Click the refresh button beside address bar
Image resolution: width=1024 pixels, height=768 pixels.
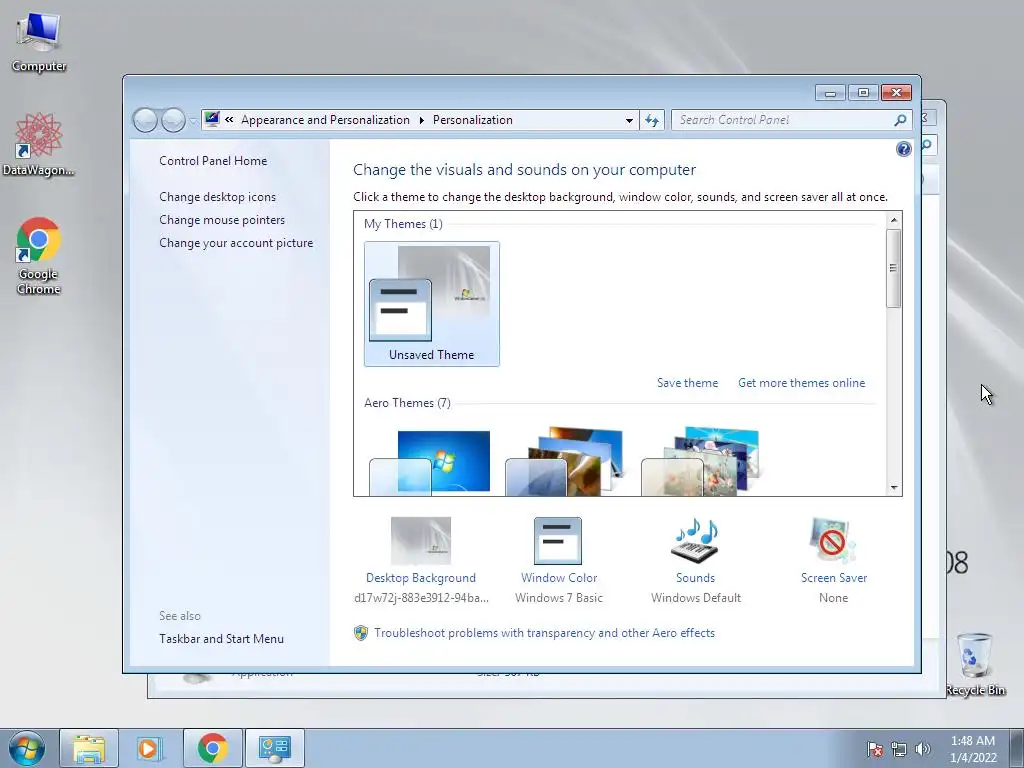tap(652, 120)
